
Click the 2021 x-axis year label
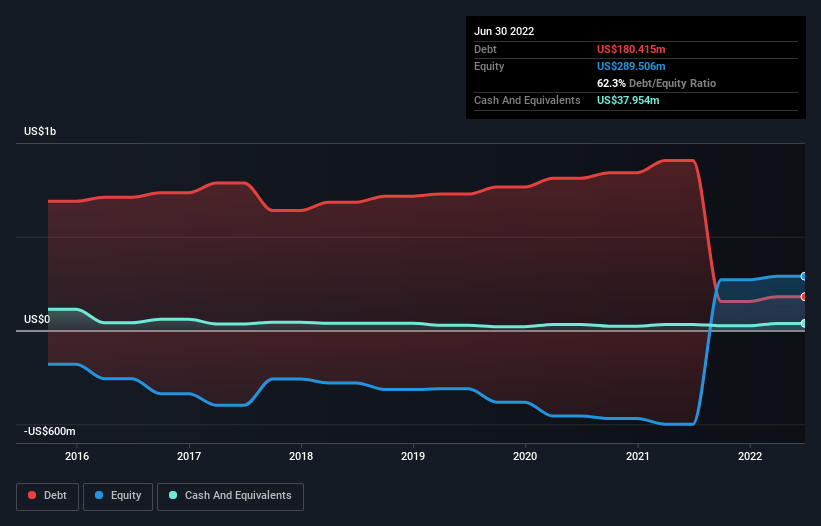(638, 456)
